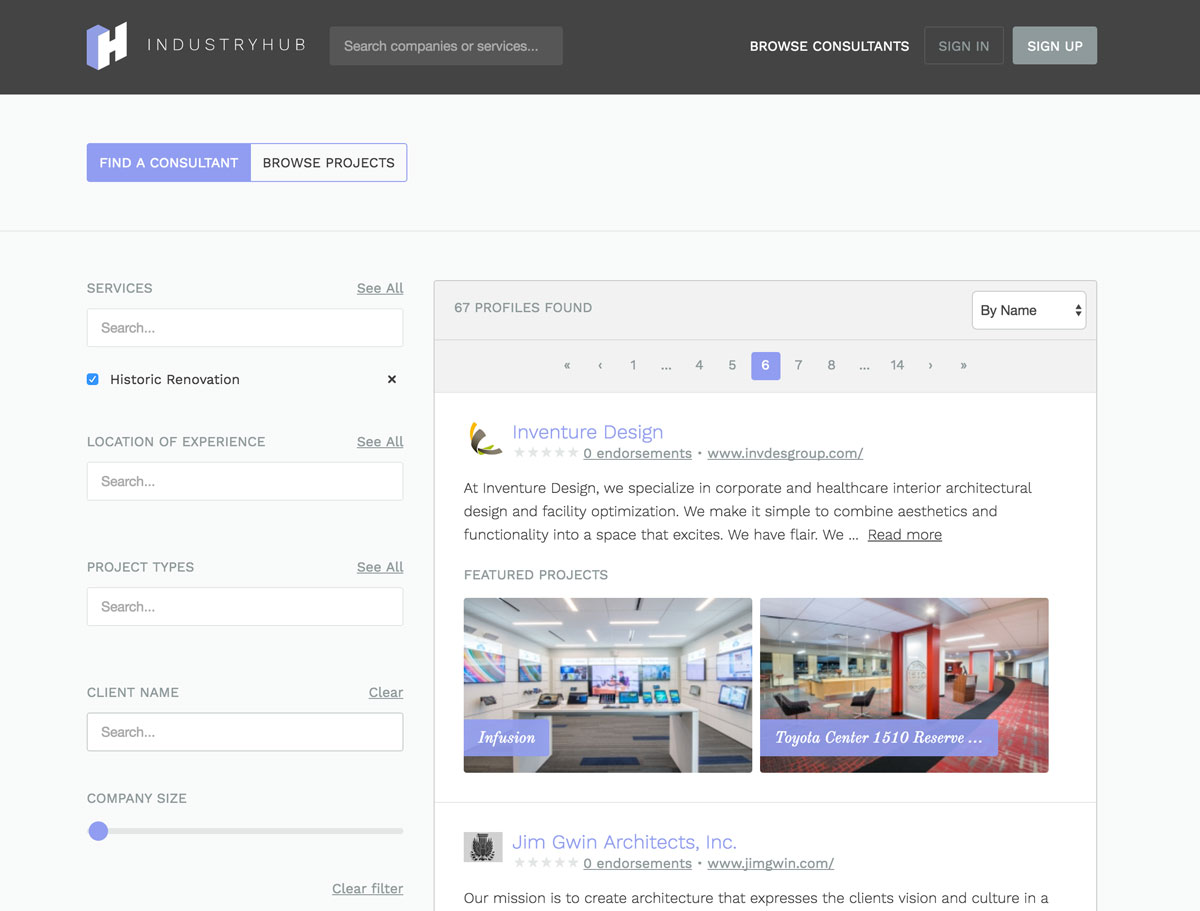
Task: Go to results page 4
Action: point(699,365)
